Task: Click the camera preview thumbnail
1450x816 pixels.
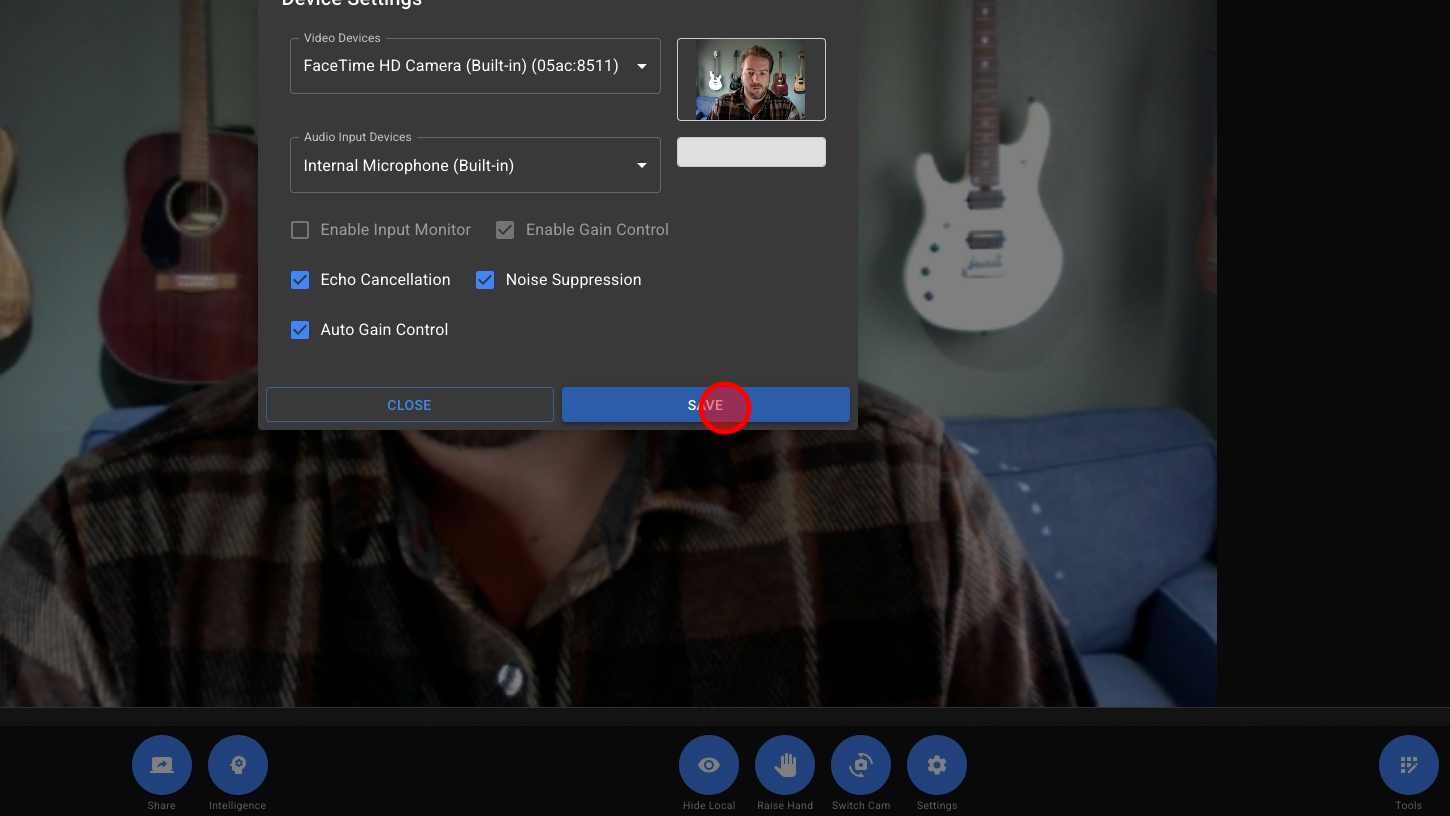Action: click(751, 79)
